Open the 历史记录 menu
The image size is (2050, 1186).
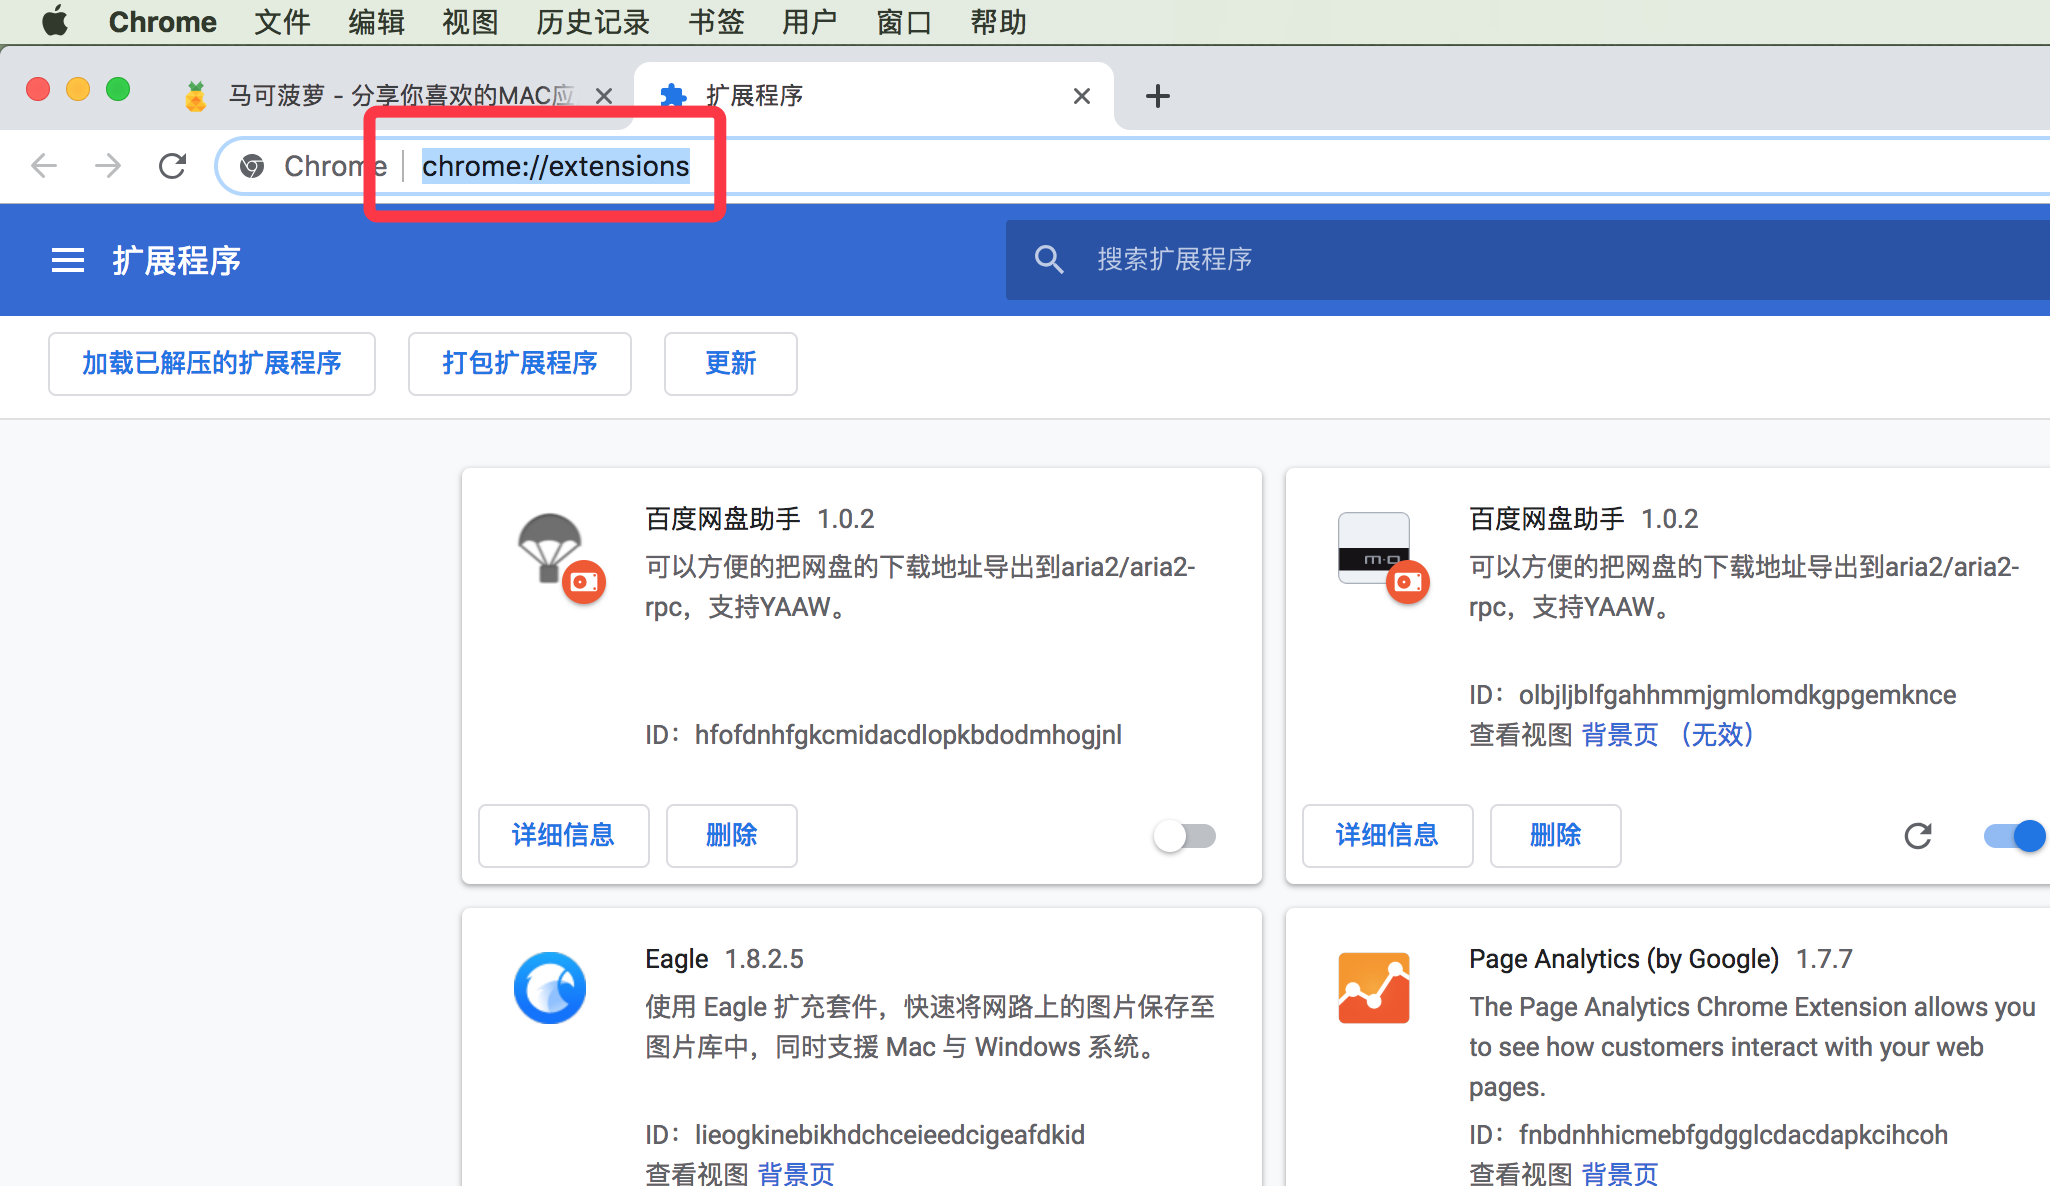592,22
